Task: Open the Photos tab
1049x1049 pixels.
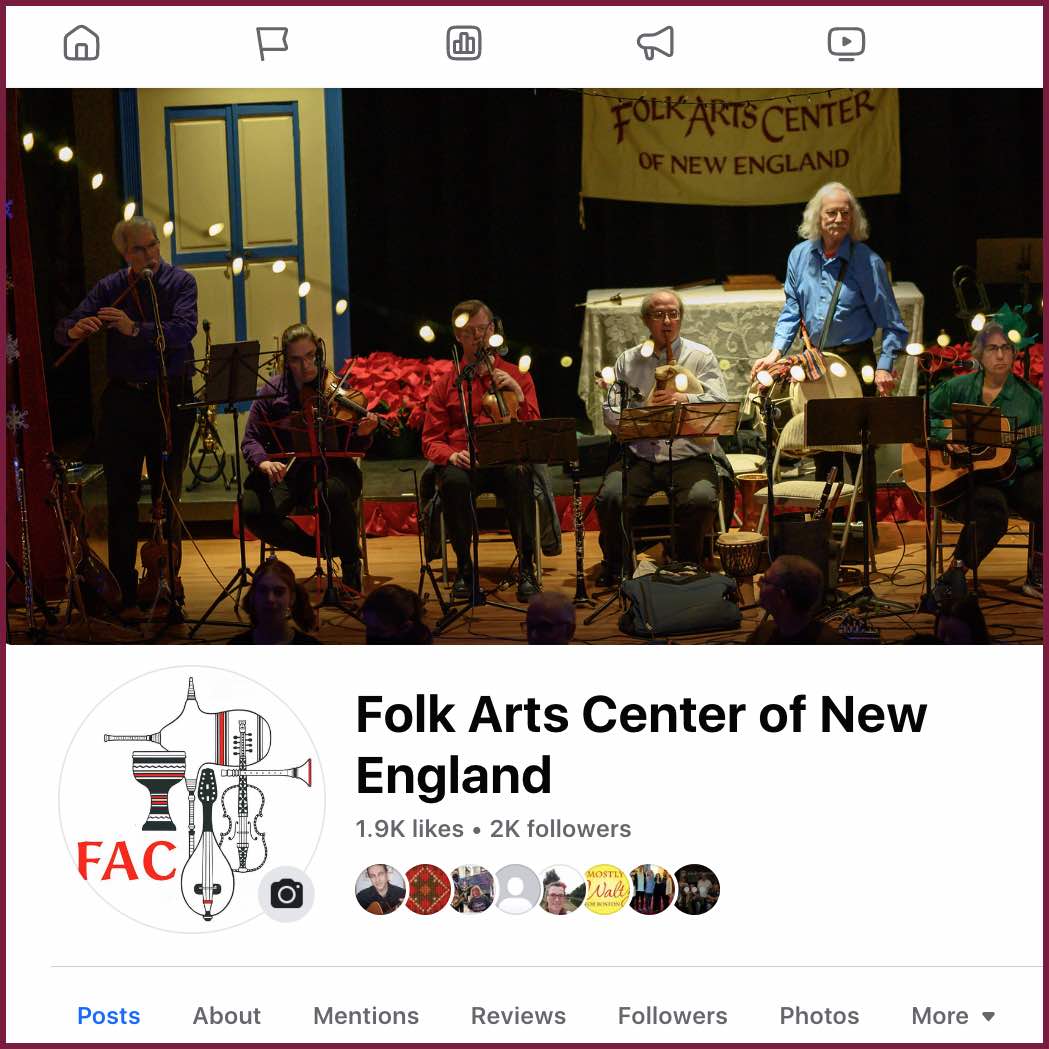Action: (x=819, y=1016)
